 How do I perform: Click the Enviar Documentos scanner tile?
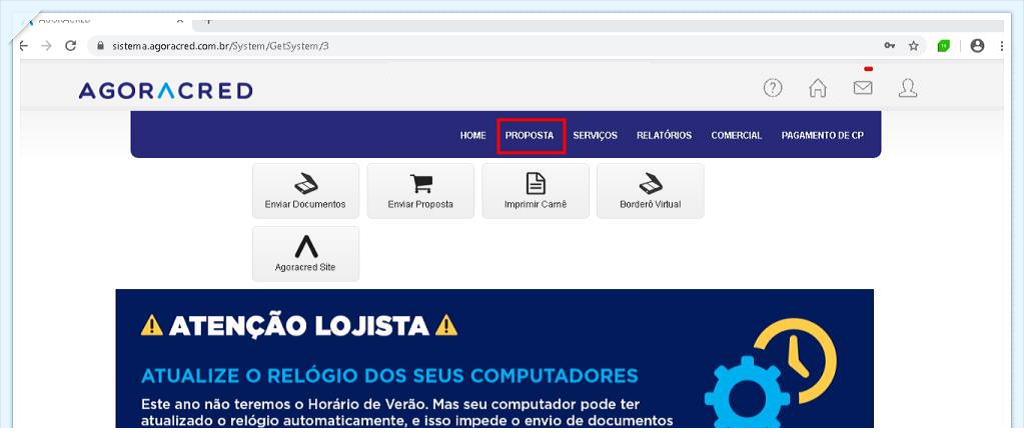(306, 191)
